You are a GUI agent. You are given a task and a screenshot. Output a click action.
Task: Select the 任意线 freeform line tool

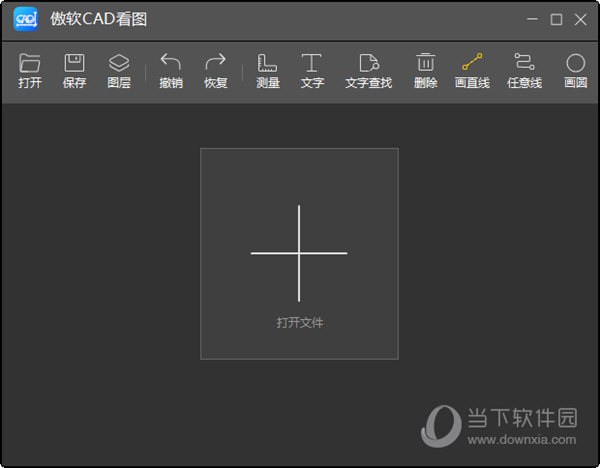[x=524, y=71]
